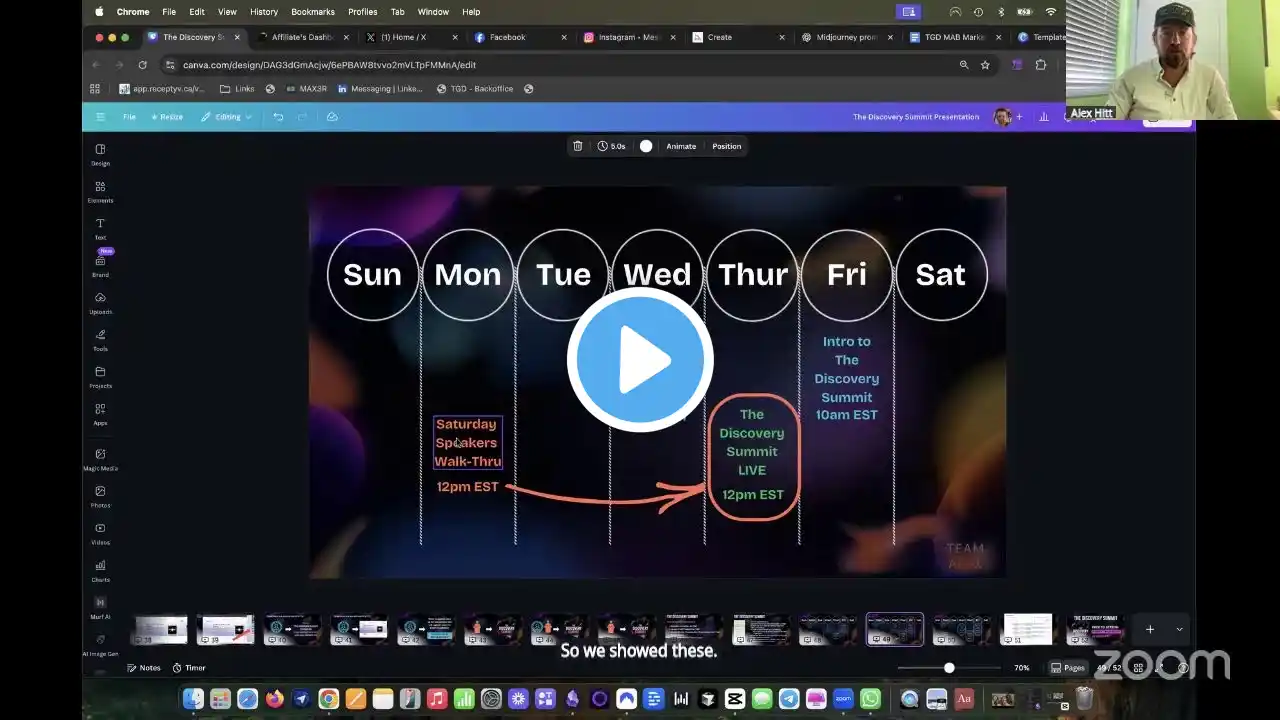Delete the page using the trash icon
The height and width of the screenshot is (720, 1280).
tap(578, 146)
